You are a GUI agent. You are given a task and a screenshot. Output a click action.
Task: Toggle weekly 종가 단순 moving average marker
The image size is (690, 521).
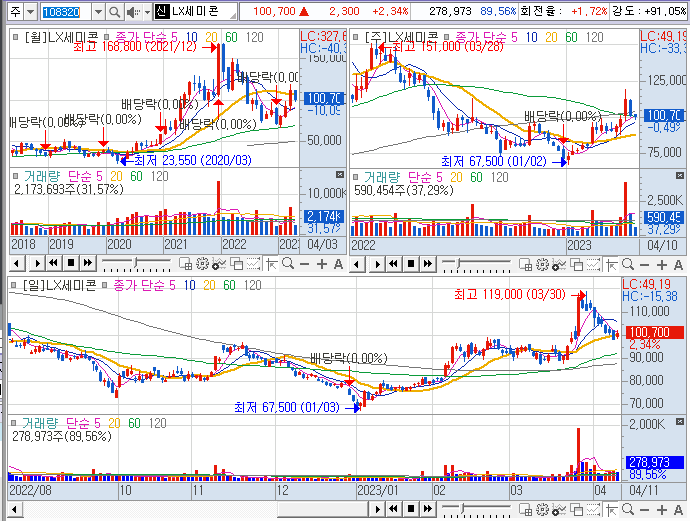tap(446, 37)
